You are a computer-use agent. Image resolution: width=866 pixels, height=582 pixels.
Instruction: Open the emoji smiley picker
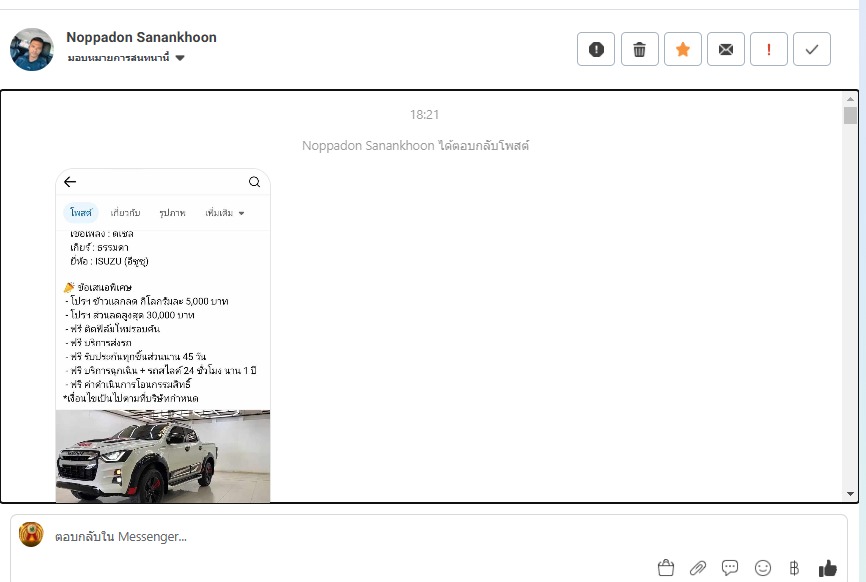click(x=763, y=568)
